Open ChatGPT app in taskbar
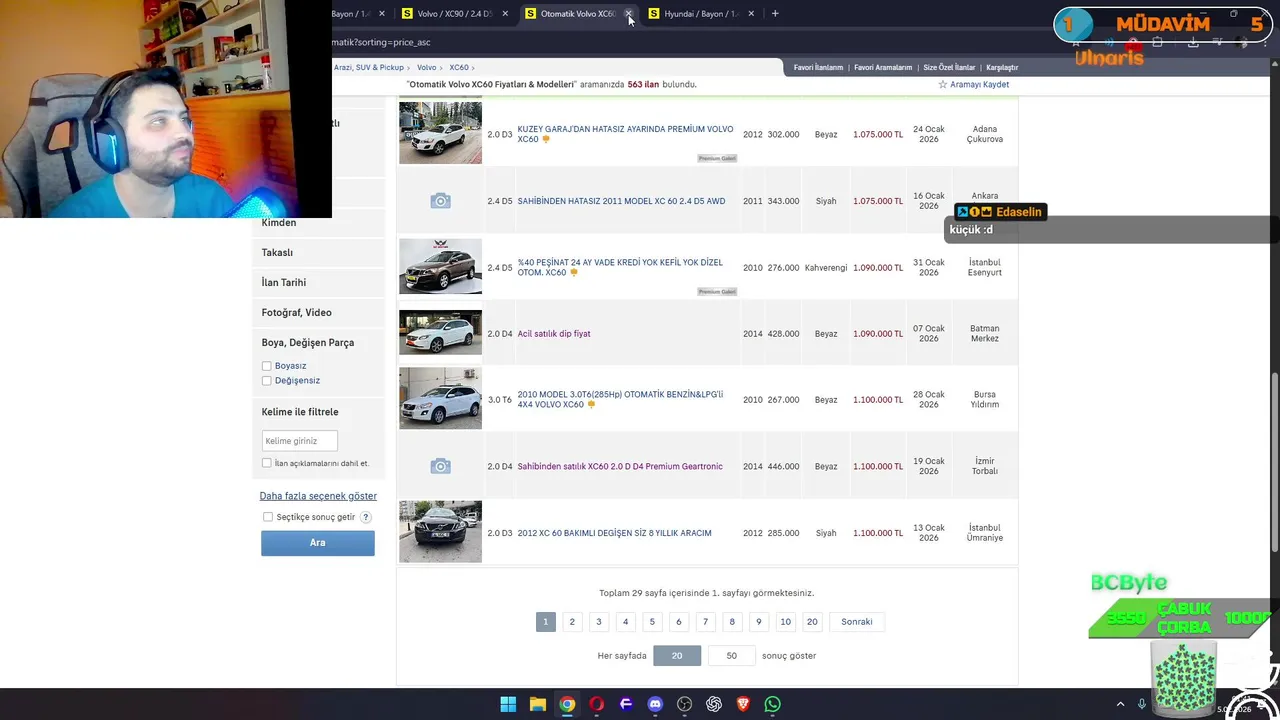1280x720 pixels. click(714, 704)
